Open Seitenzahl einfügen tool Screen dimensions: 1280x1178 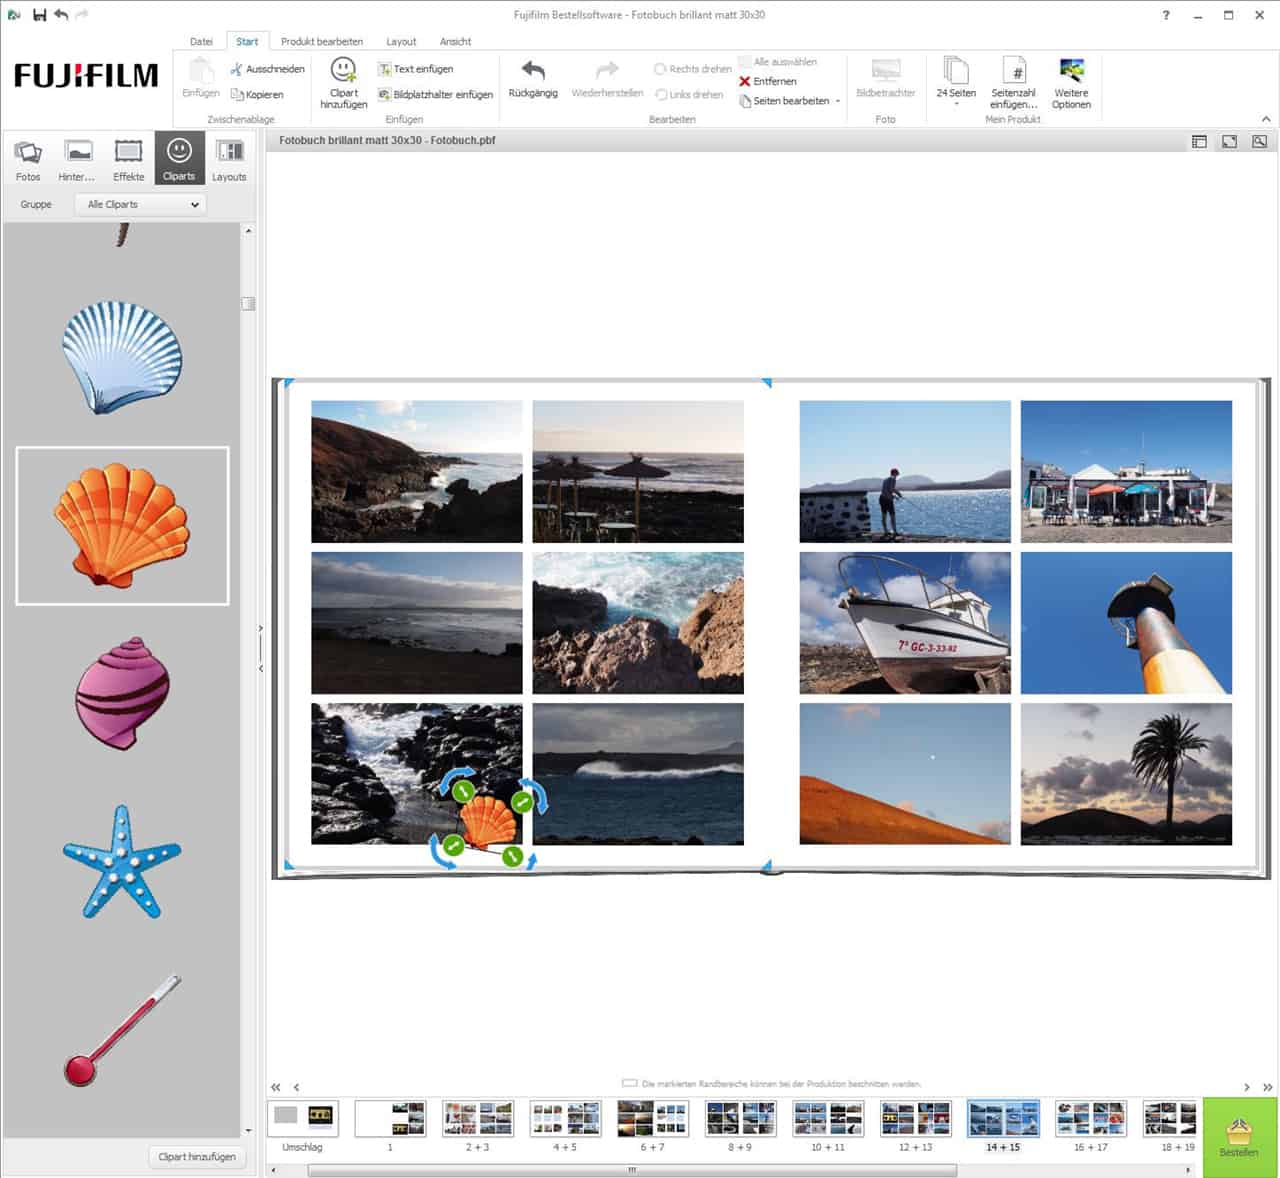[1013, 72]
